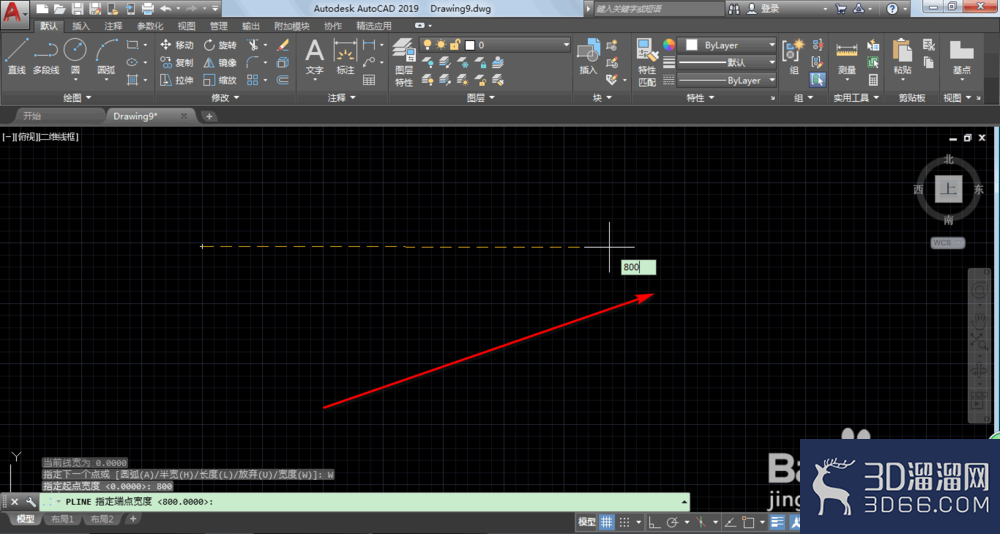The image size is (1000, 534).
Task: Toggle polar tracking in status bar
Action: coord(672,522)
